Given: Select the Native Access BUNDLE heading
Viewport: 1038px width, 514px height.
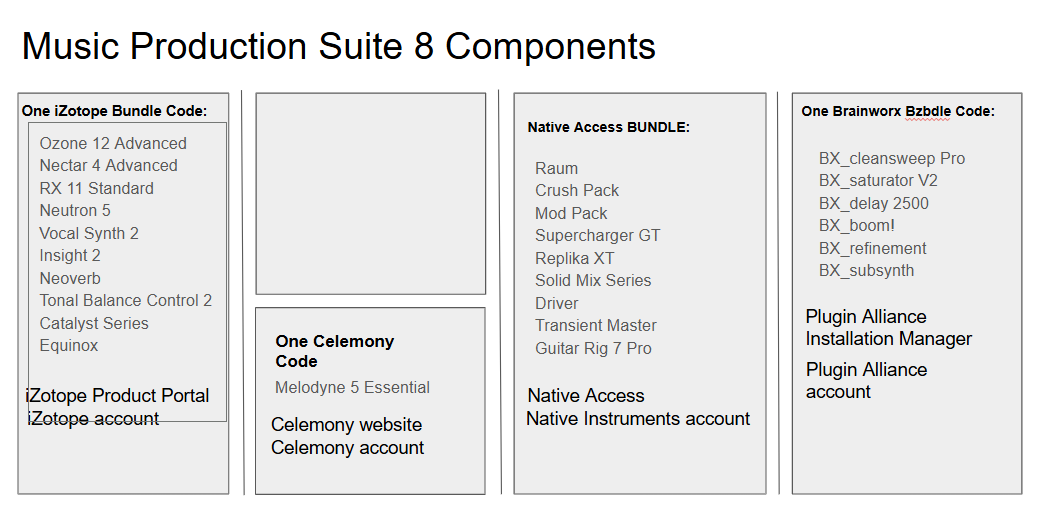Looking at the screenshot, I should pos(608,127).
